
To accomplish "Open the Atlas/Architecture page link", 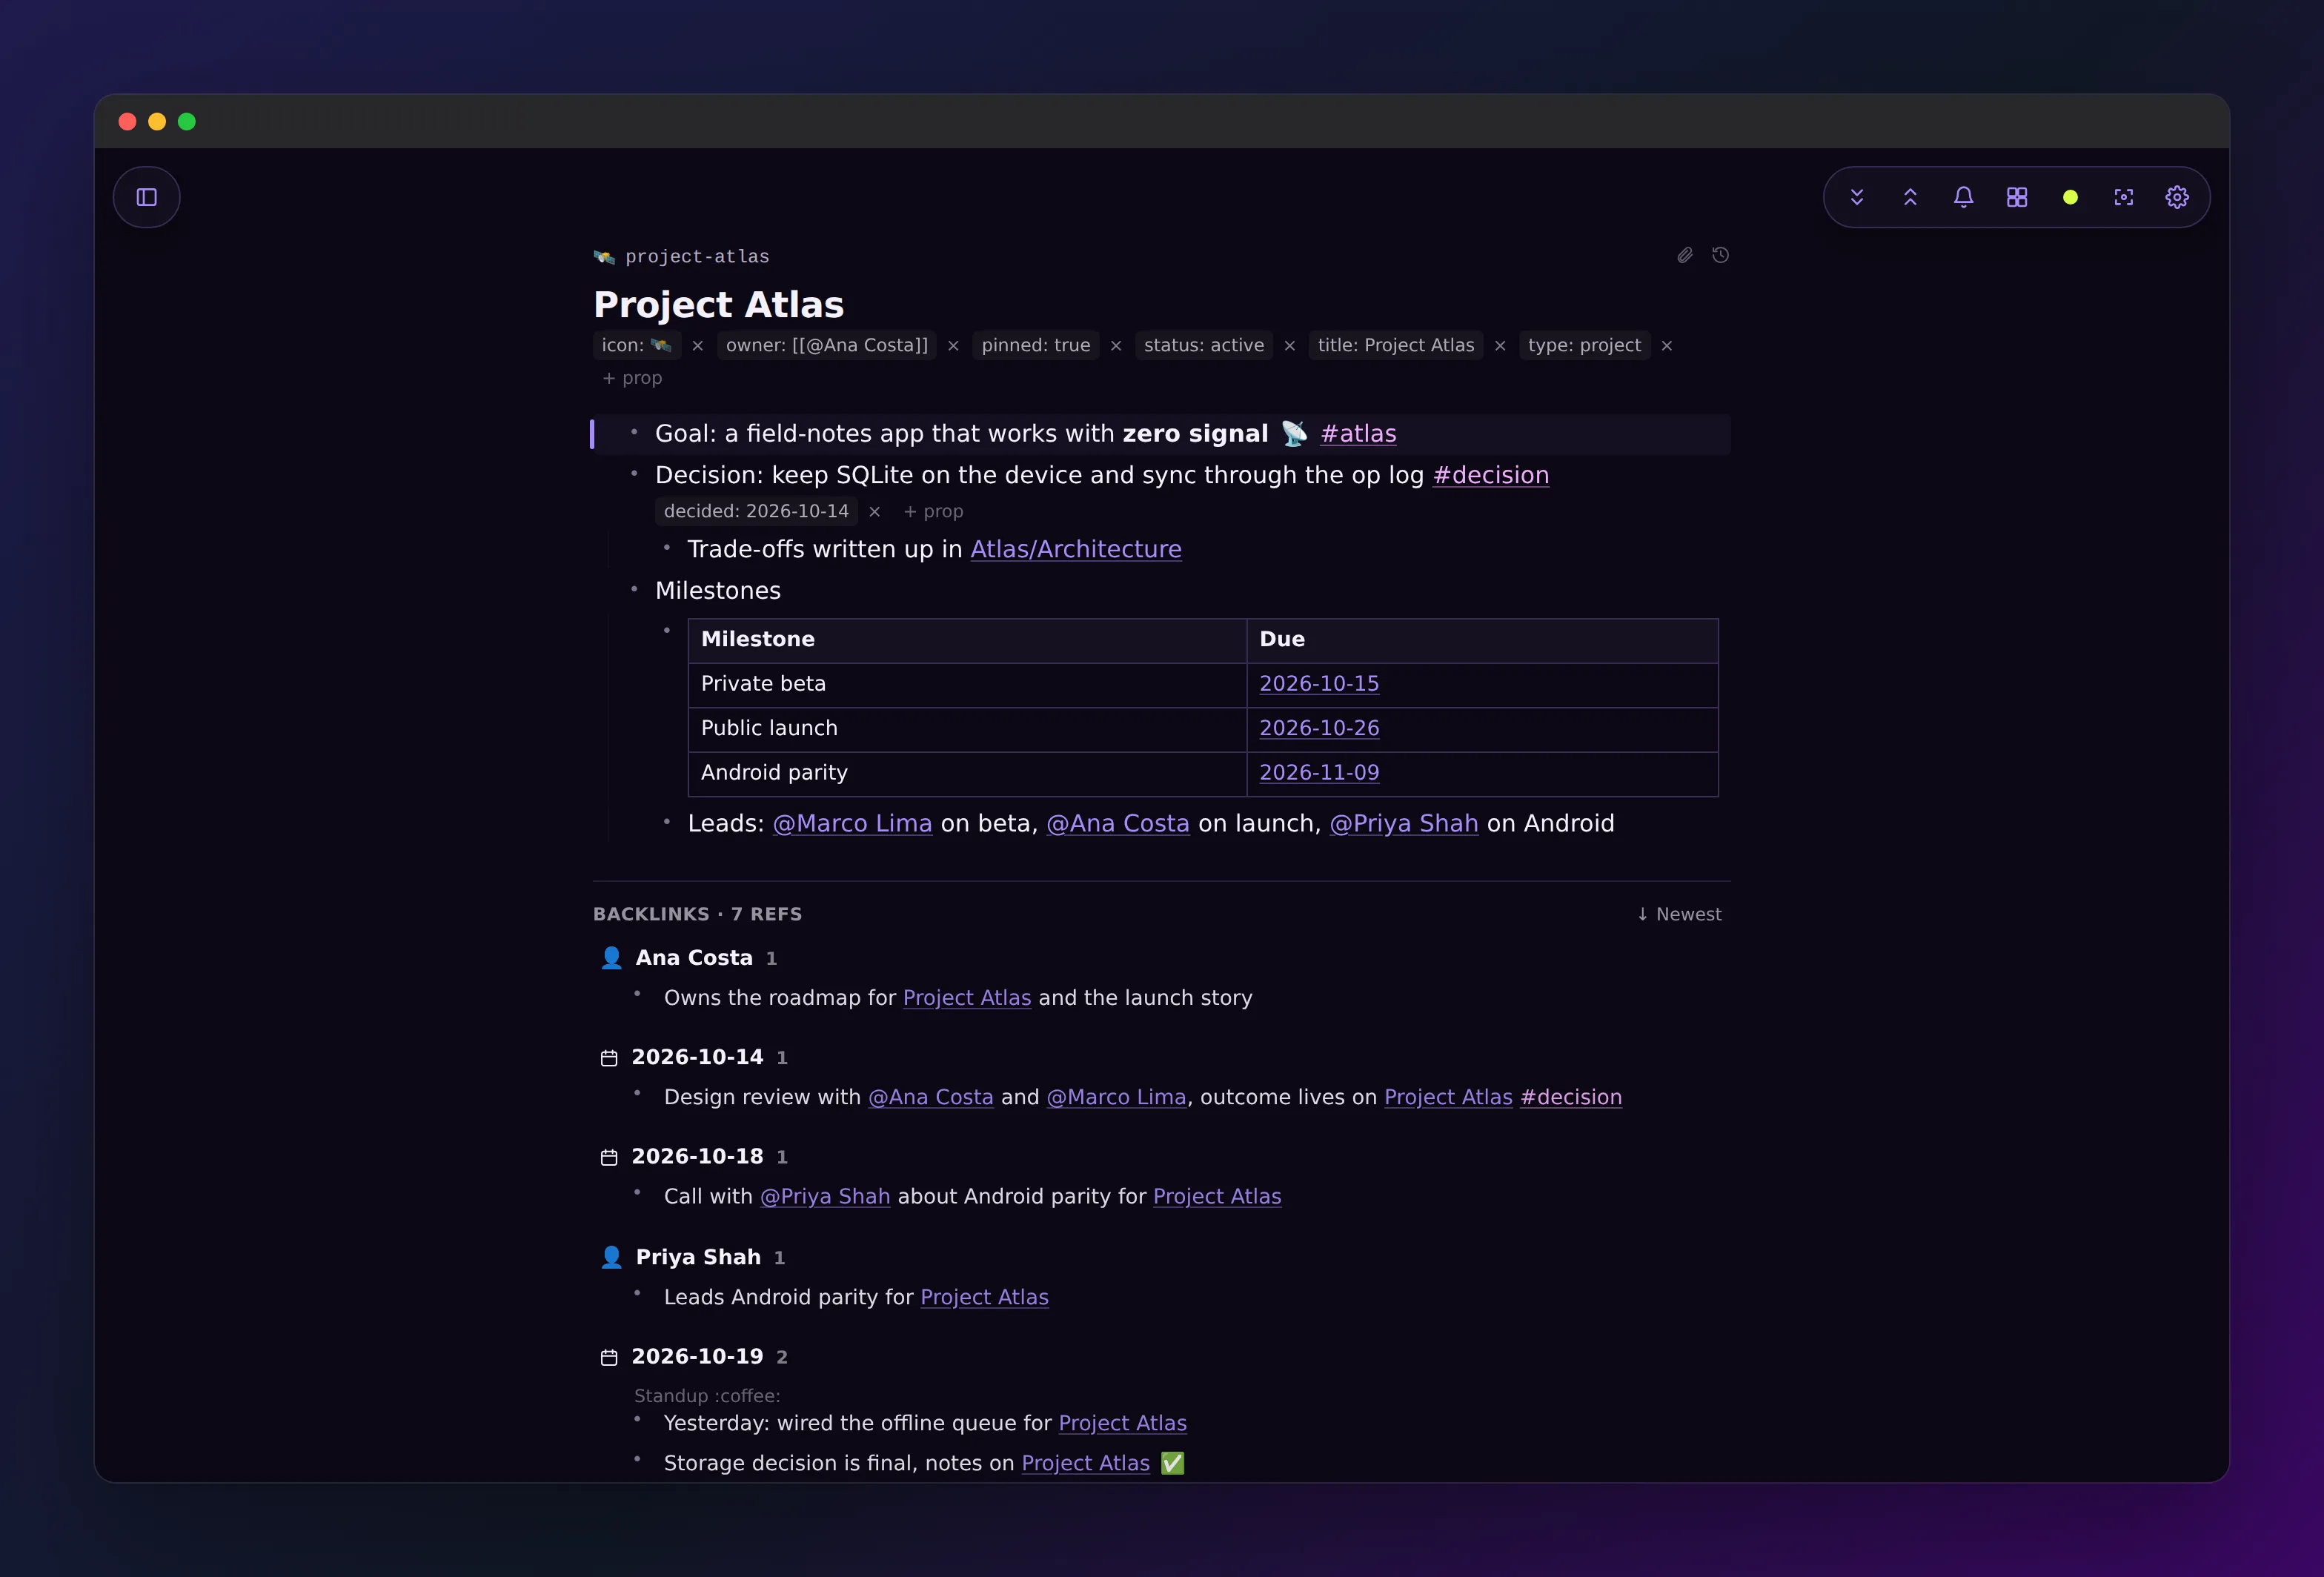I will 1076,549.
